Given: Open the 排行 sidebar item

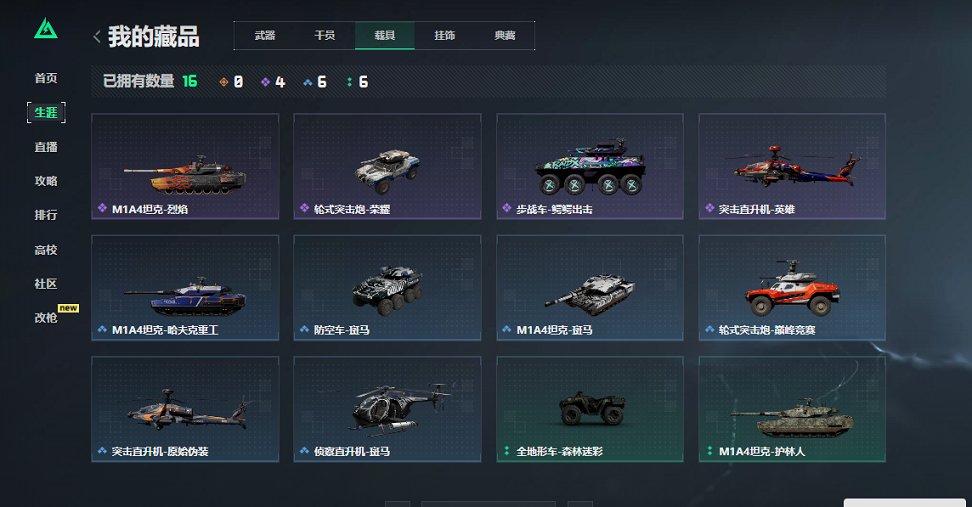Looking at the screenshot, I should pos(46,215).
